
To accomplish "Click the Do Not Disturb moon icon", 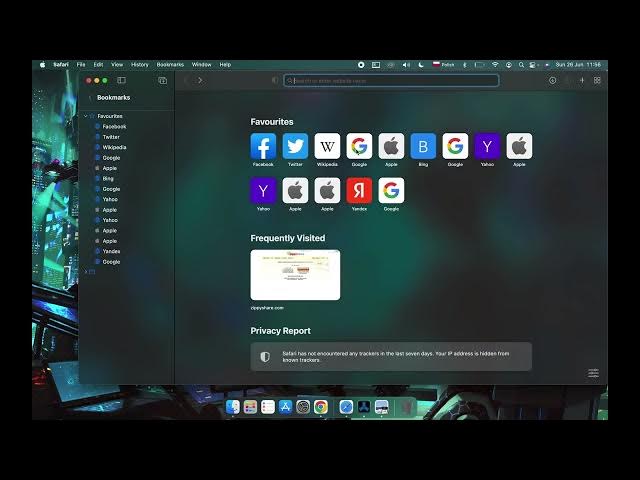I will tap(421, 64).
